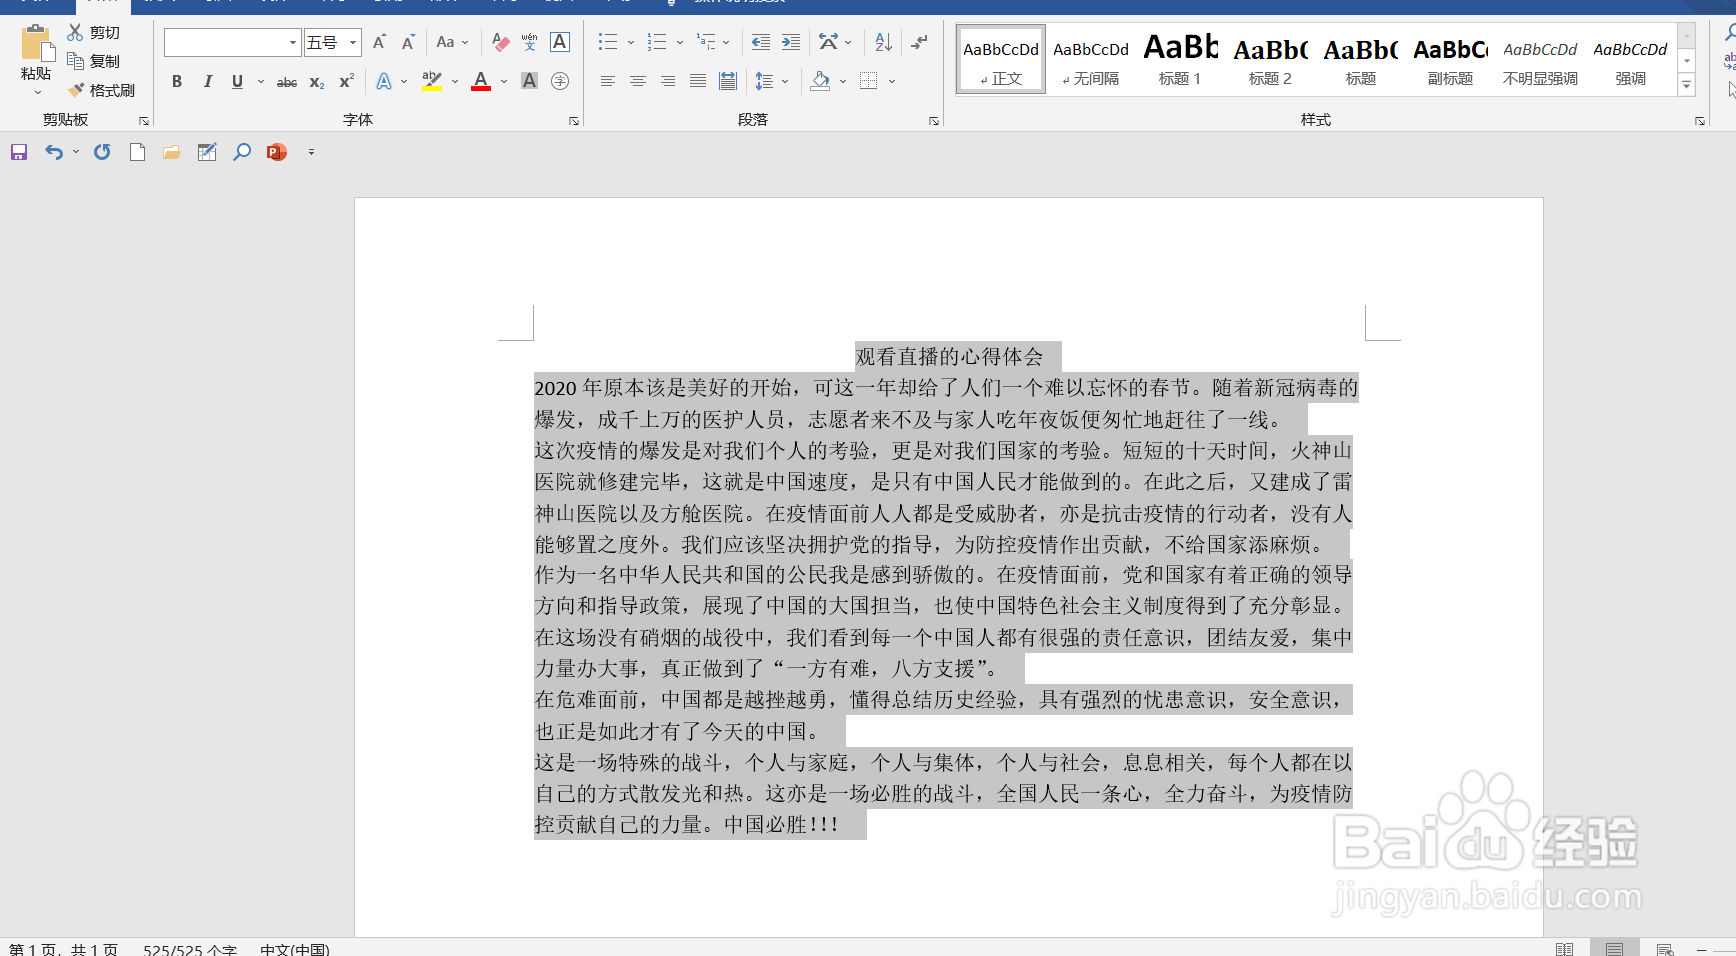Customize quick access toolbar dropdown
1736x956 pixels.
point(311,152)
